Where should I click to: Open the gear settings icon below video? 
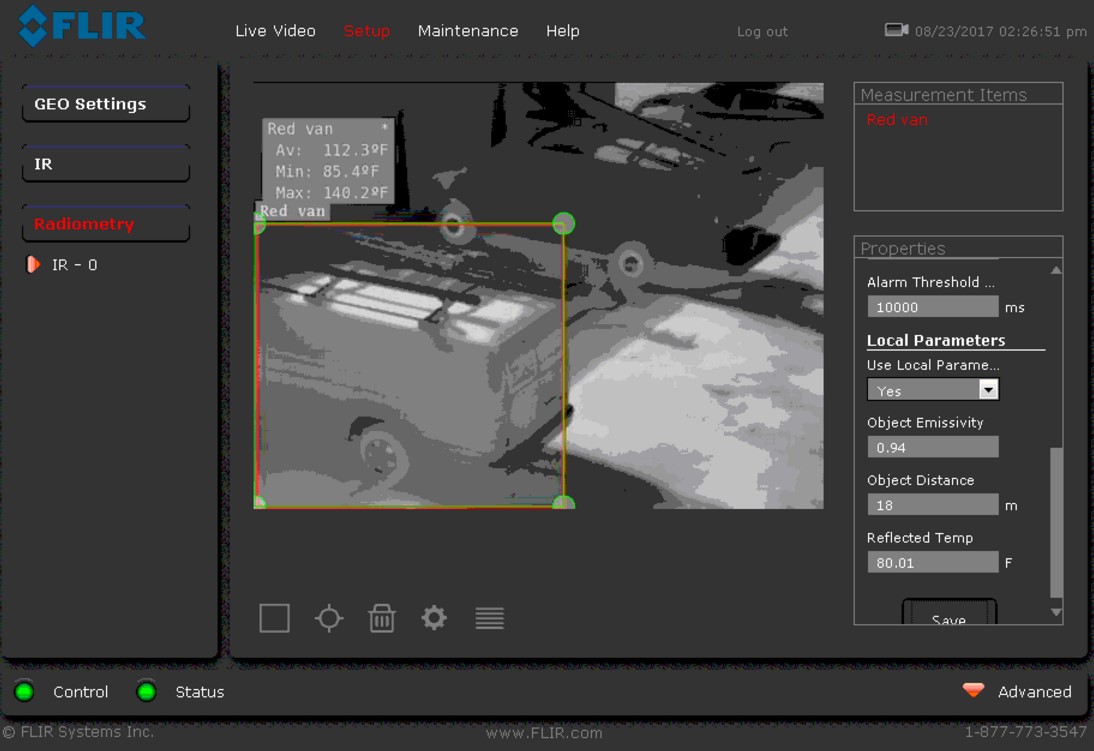click(434, 618)
